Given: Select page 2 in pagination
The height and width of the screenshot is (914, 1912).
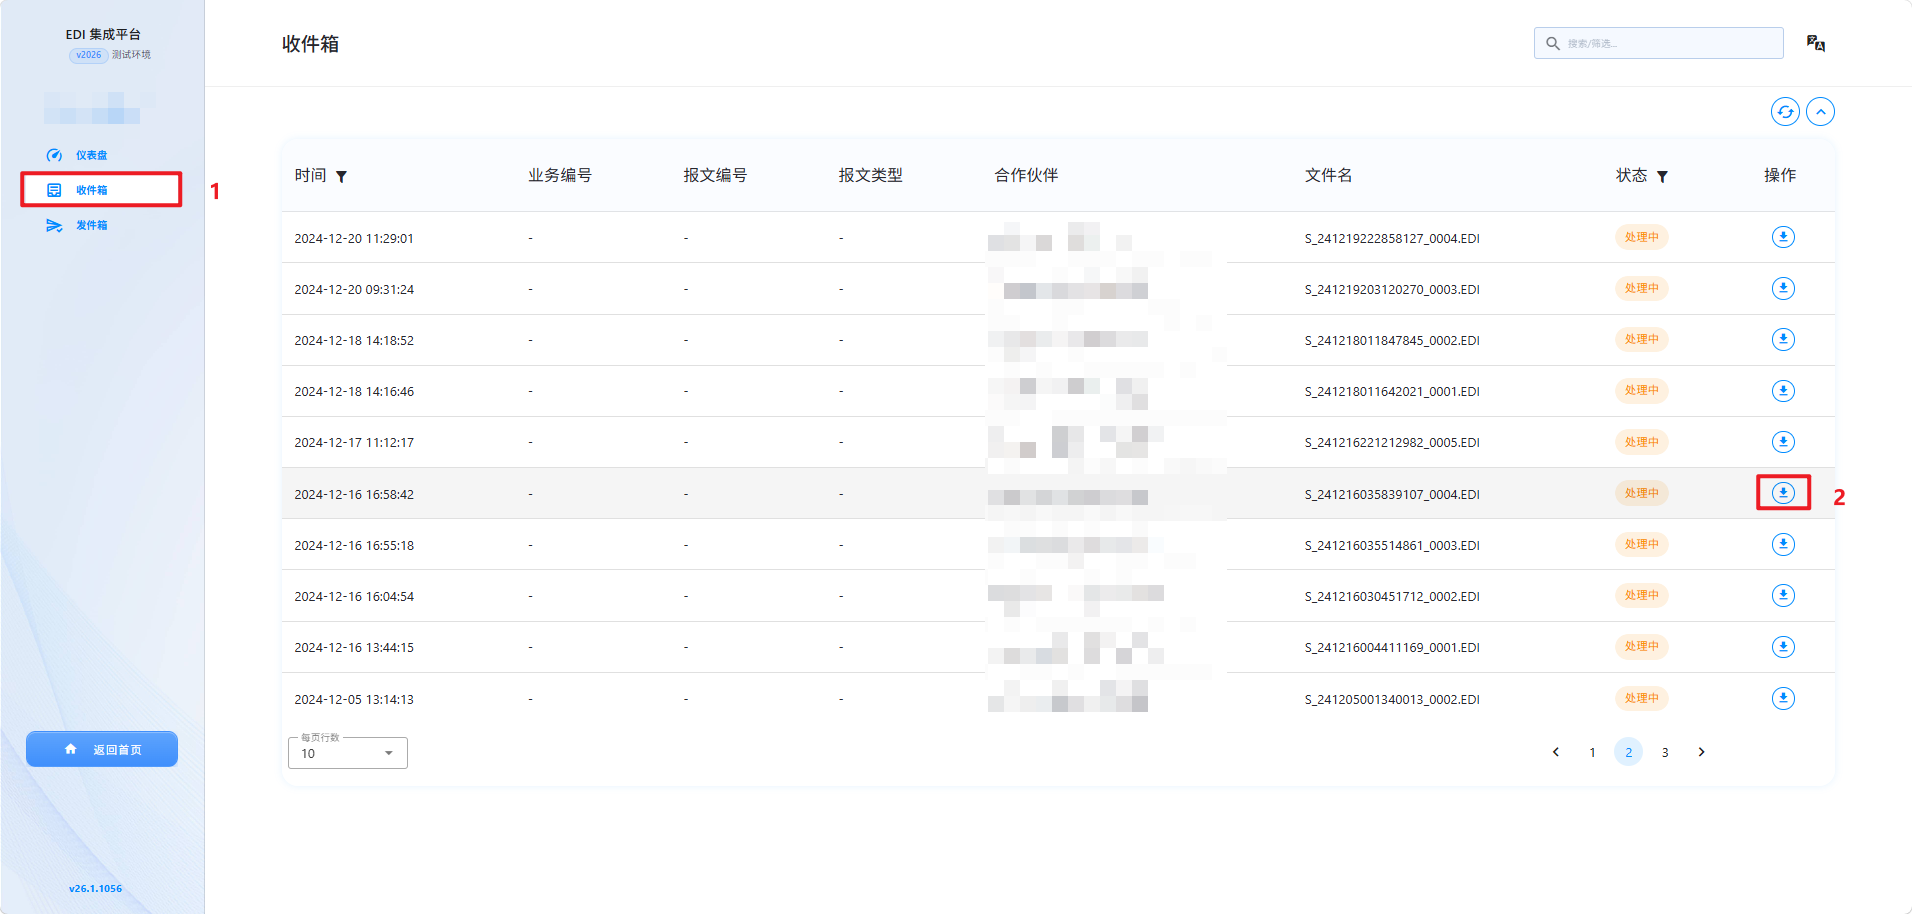Looking at the screenshot, I should pyautogui.click(x=1629, y=752).
